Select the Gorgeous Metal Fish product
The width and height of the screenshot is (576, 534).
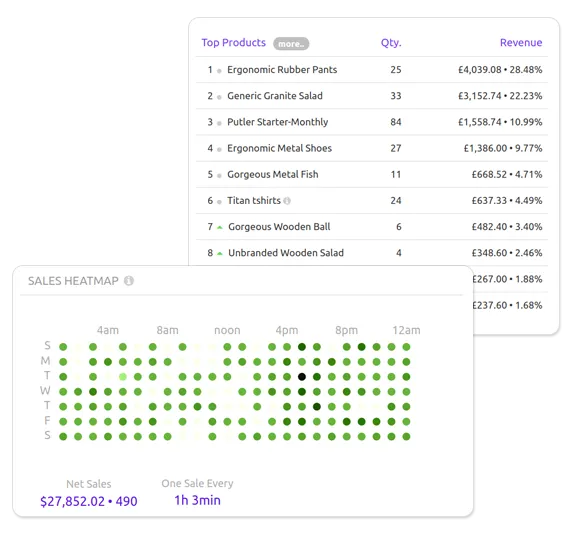[273, 174]
